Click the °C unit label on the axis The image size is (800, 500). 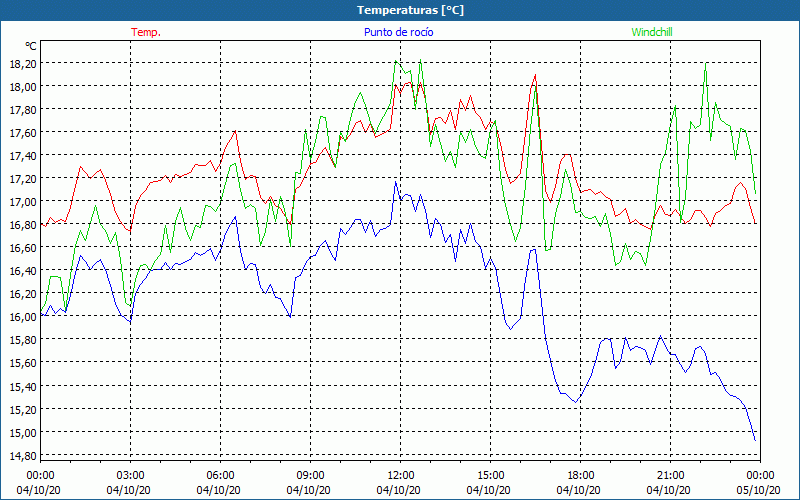point(31,46)
